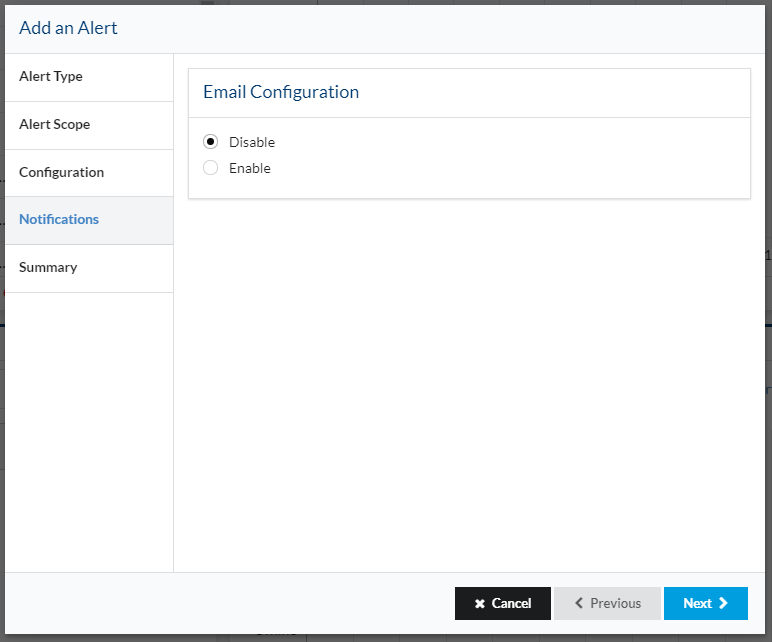The image size is (772, 642).
Task: Click the dialog footer left of Cancel
Action: click(x=229, y=603)
